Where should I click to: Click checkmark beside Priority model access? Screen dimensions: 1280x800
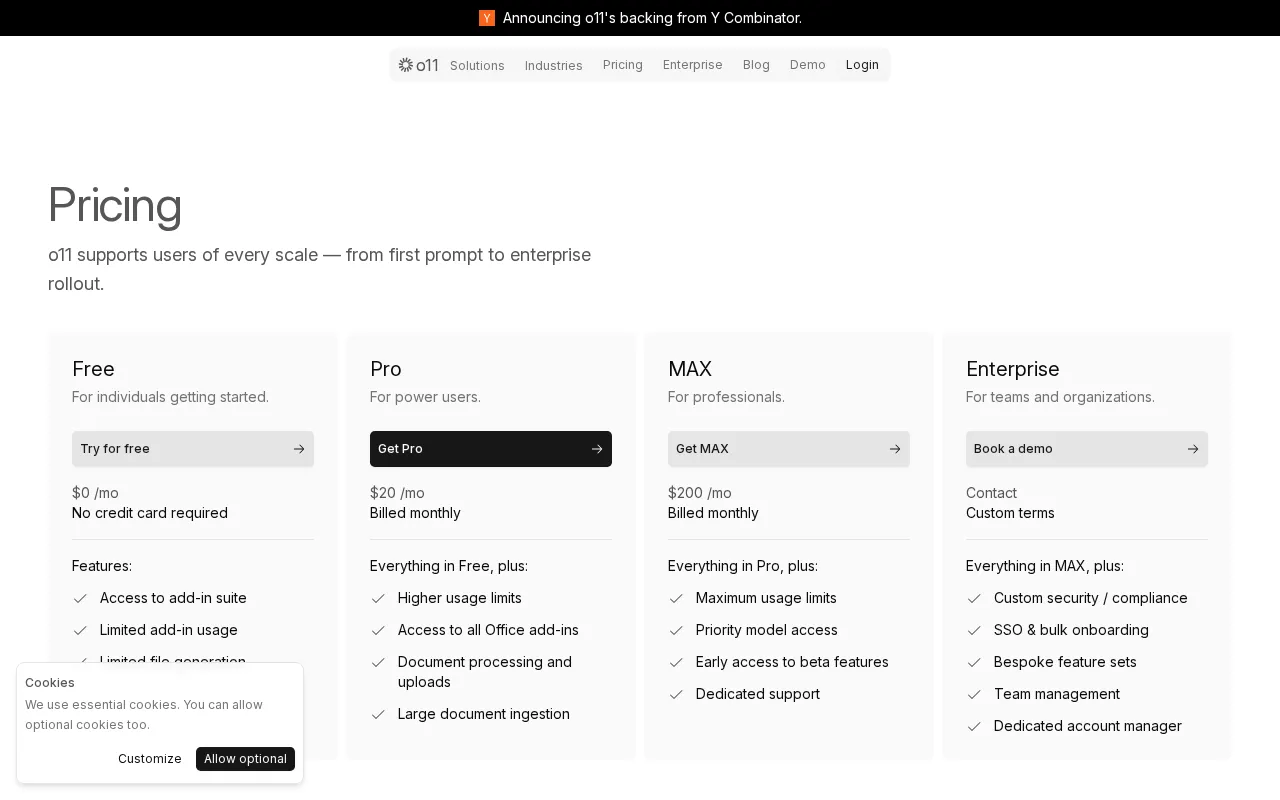pos(676,631)
